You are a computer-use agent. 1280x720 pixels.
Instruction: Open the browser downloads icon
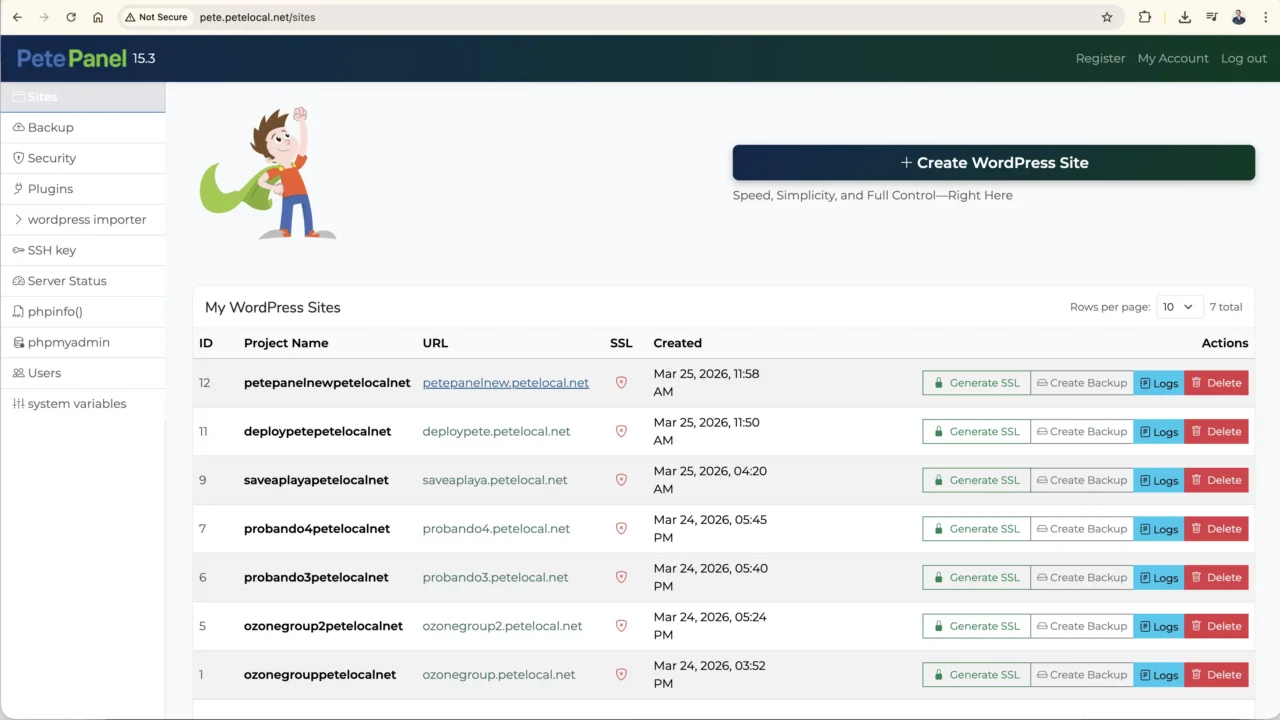tap(1185, 17)
